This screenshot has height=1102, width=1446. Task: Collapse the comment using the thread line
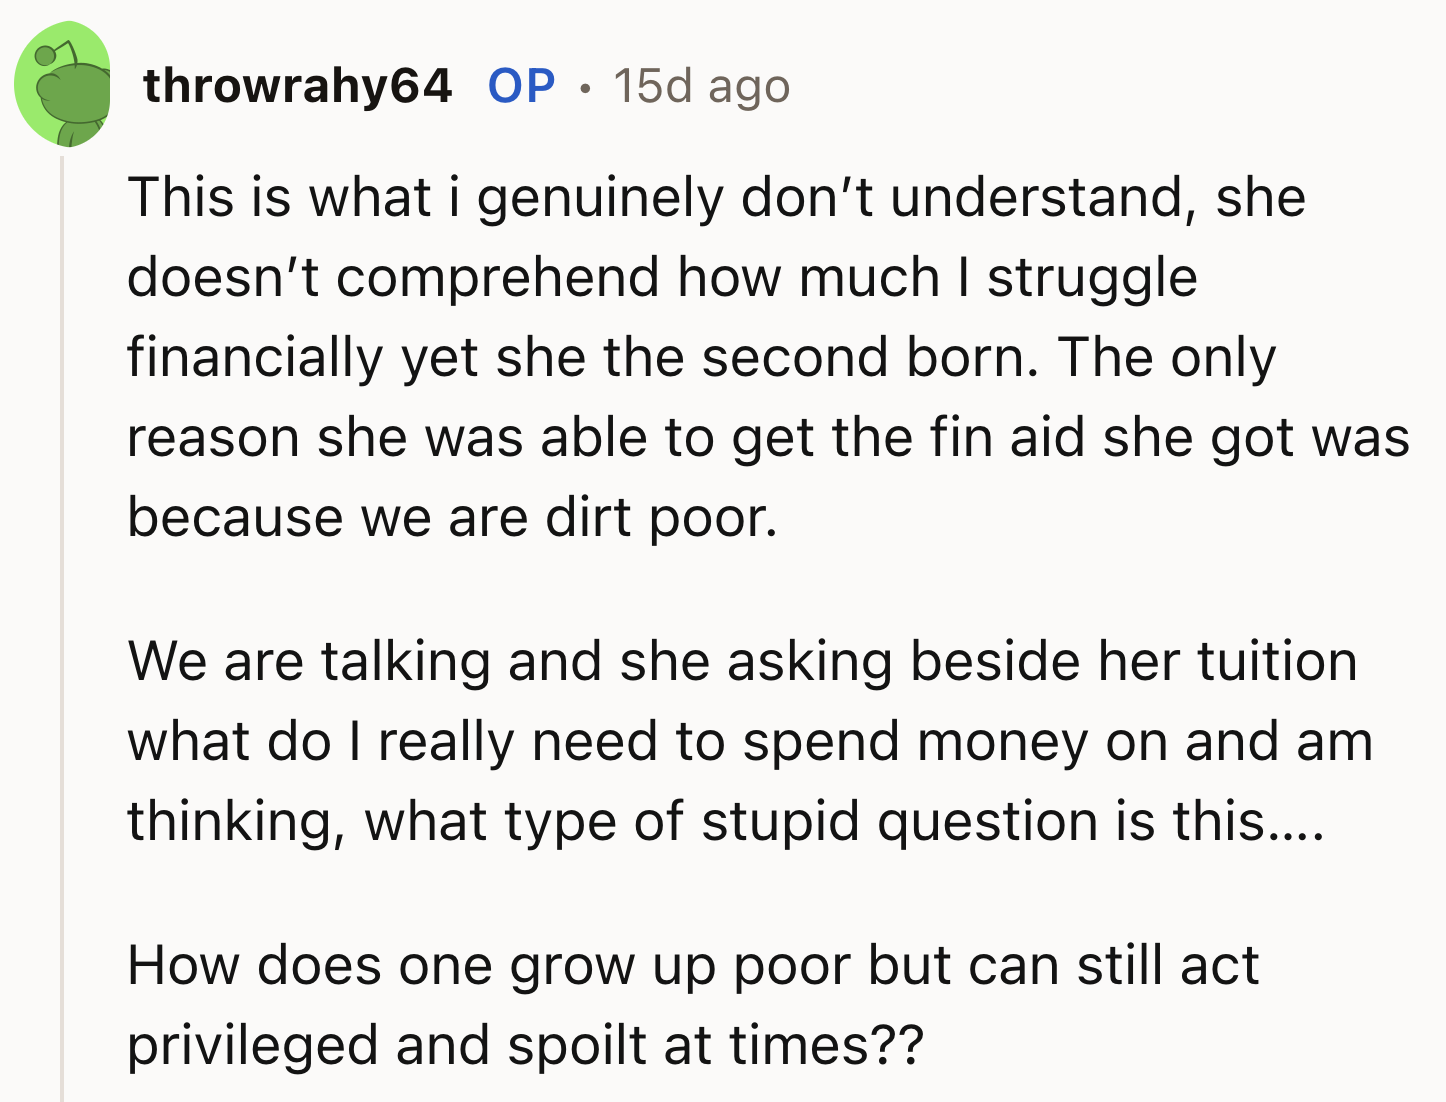[63, 600]
